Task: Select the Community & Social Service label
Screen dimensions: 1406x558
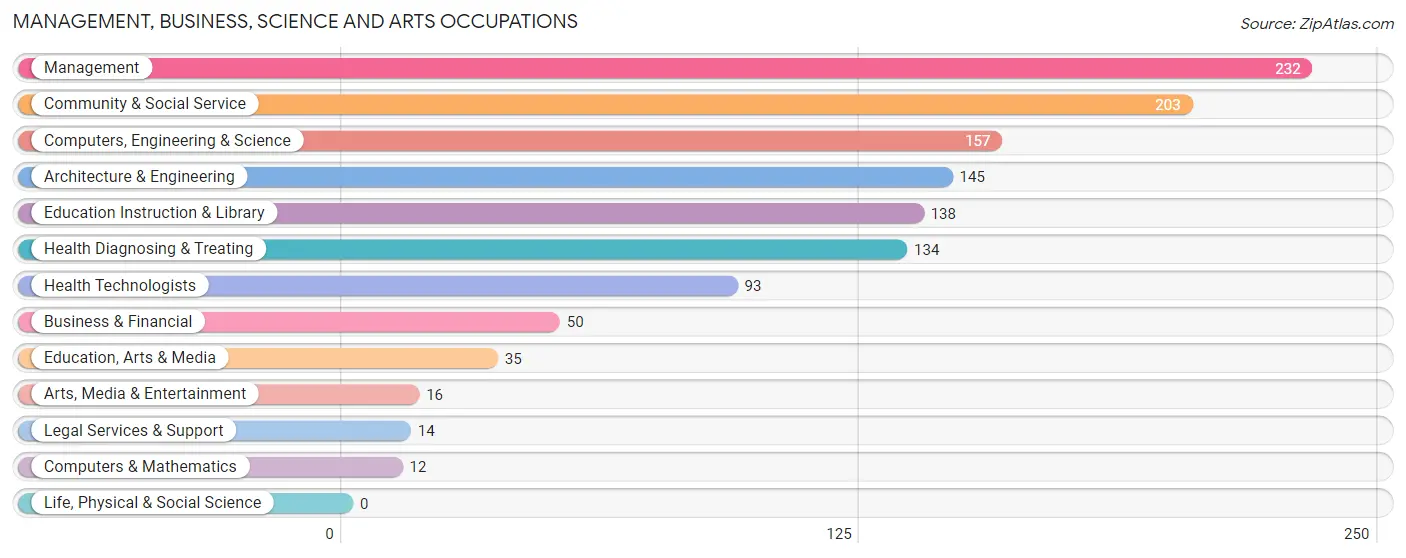Action: point(145,104)
